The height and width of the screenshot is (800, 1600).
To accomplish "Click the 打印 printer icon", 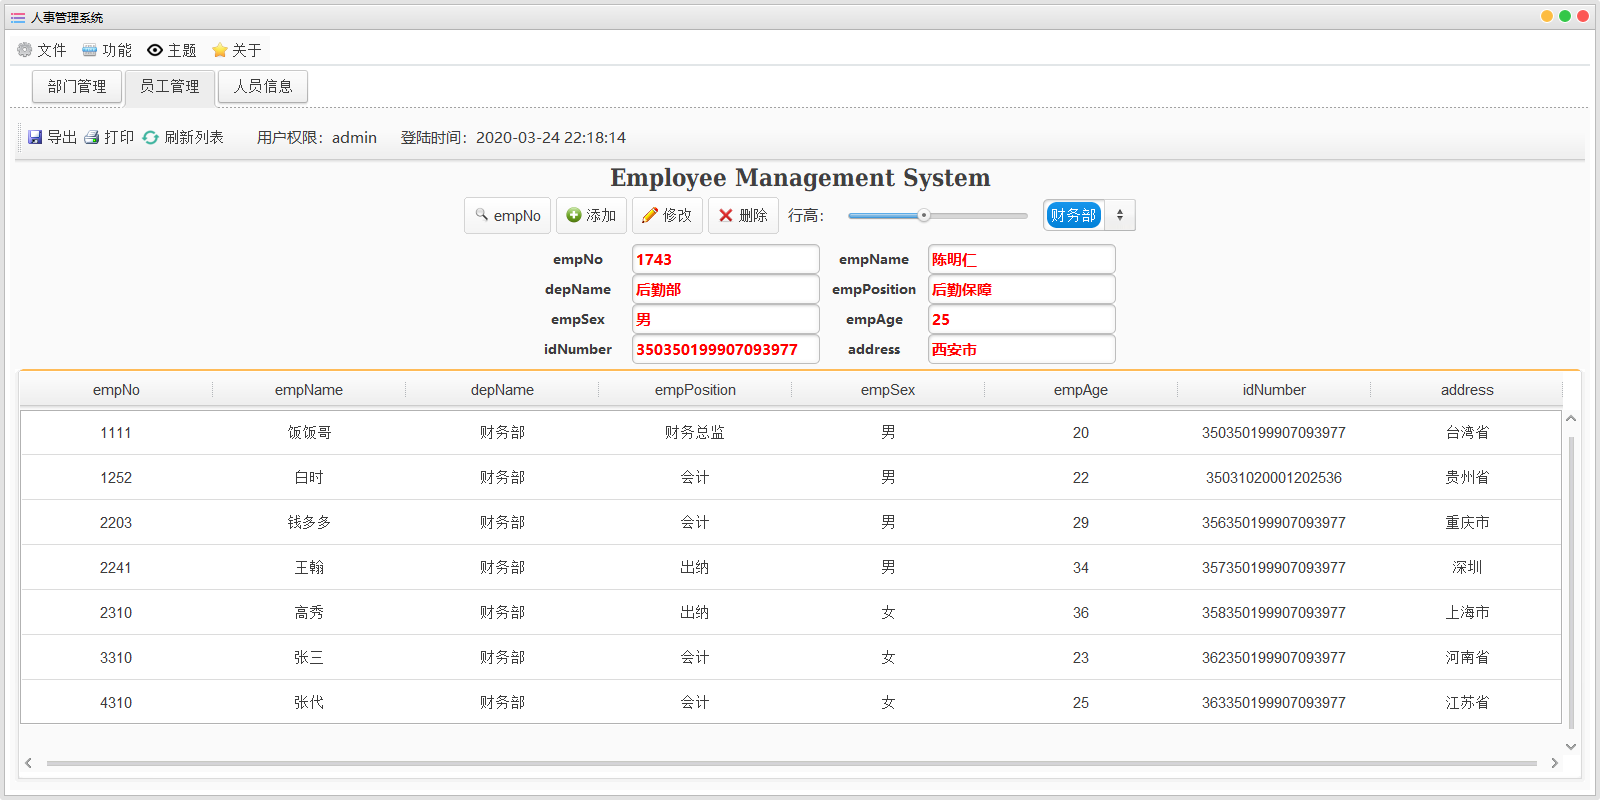I will (x=91, y=137).
